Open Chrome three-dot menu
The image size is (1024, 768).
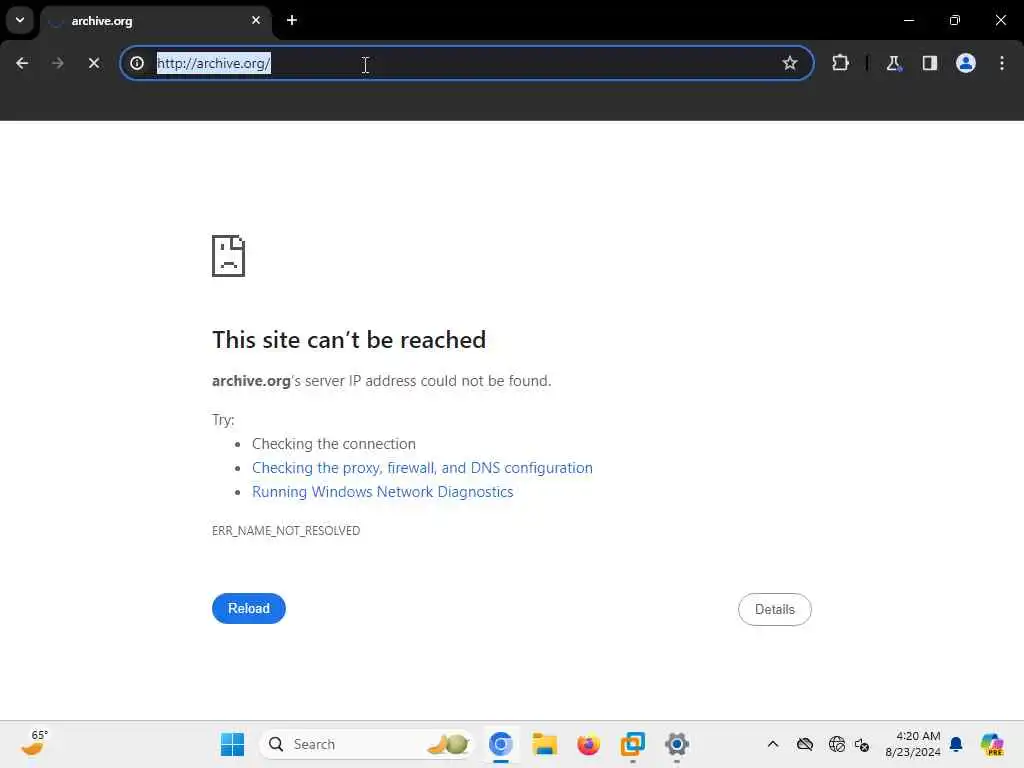1002,63
